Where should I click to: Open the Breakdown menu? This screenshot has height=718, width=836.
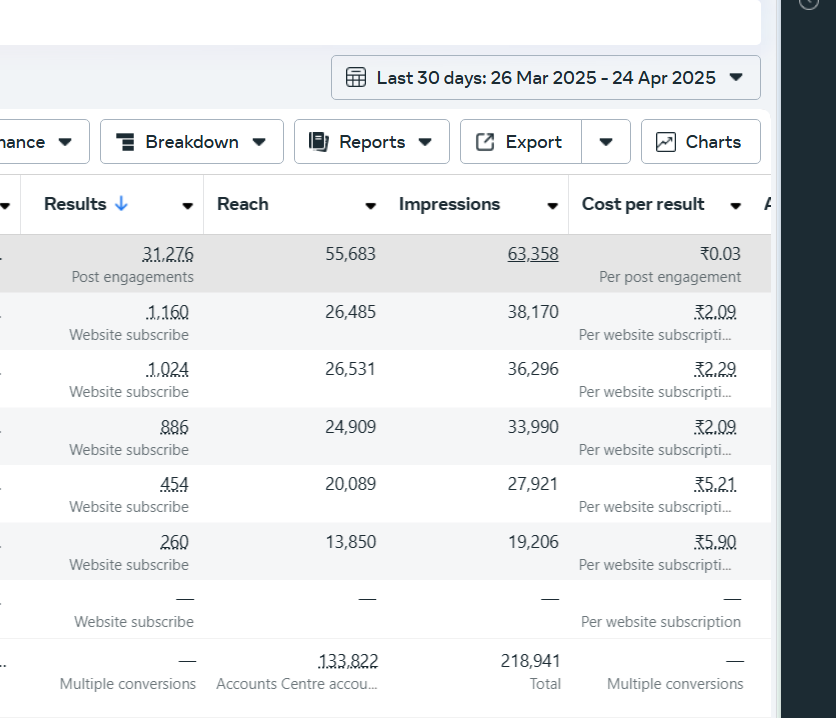(x=191, y=142)
